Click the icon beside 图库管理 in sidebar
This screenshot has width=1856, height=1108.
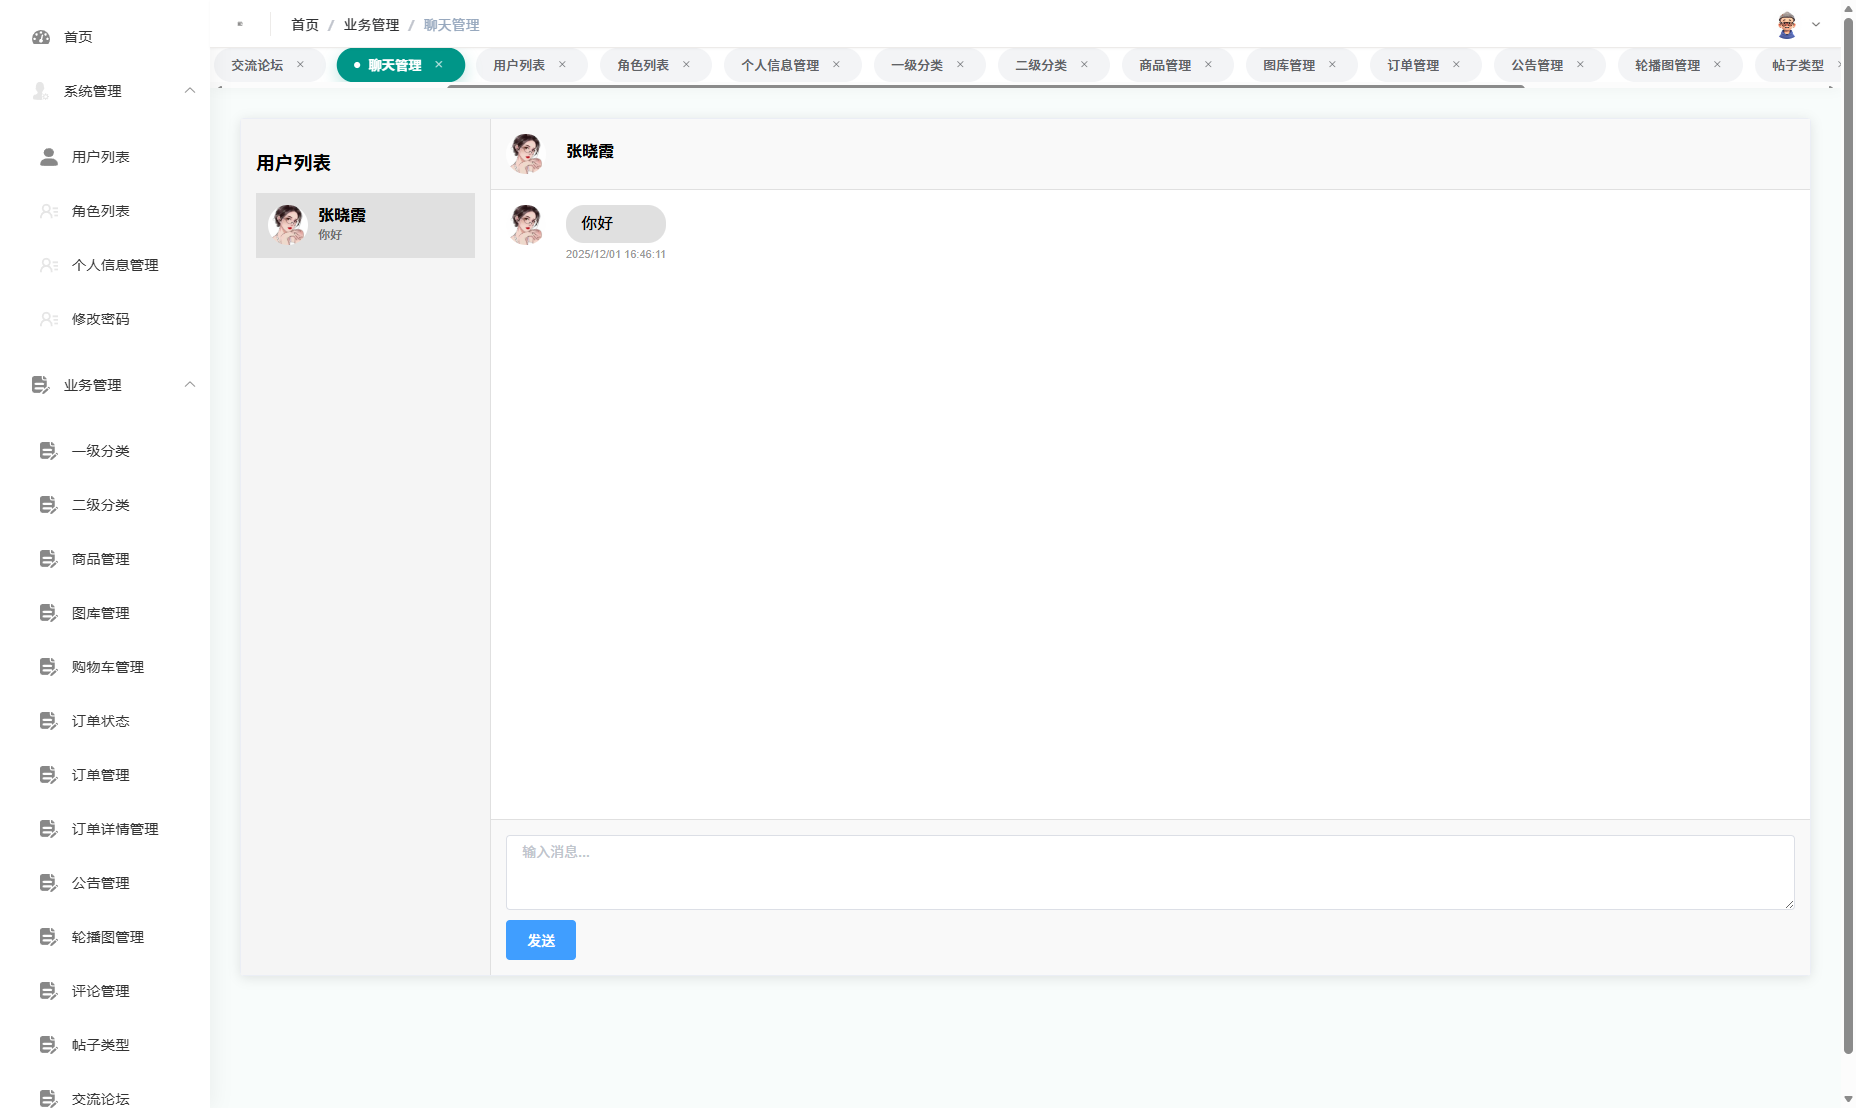pyautogui.click(x=49, y=613)
